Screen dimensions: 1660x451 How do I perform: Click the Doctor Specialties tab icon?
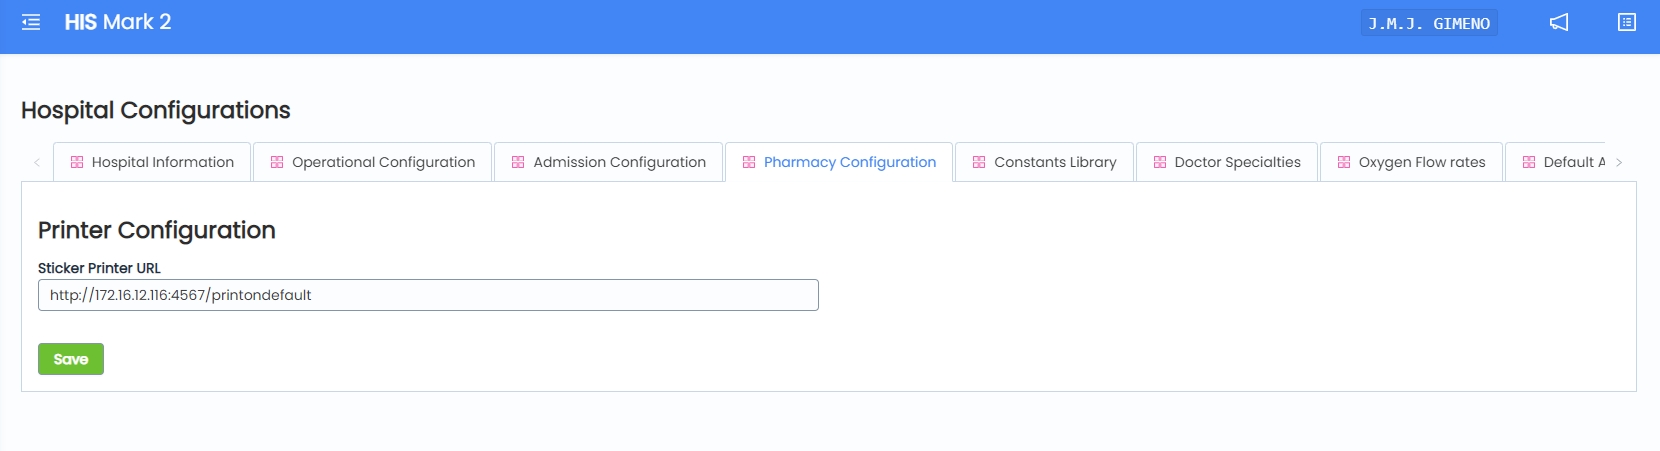point(1160,162)
